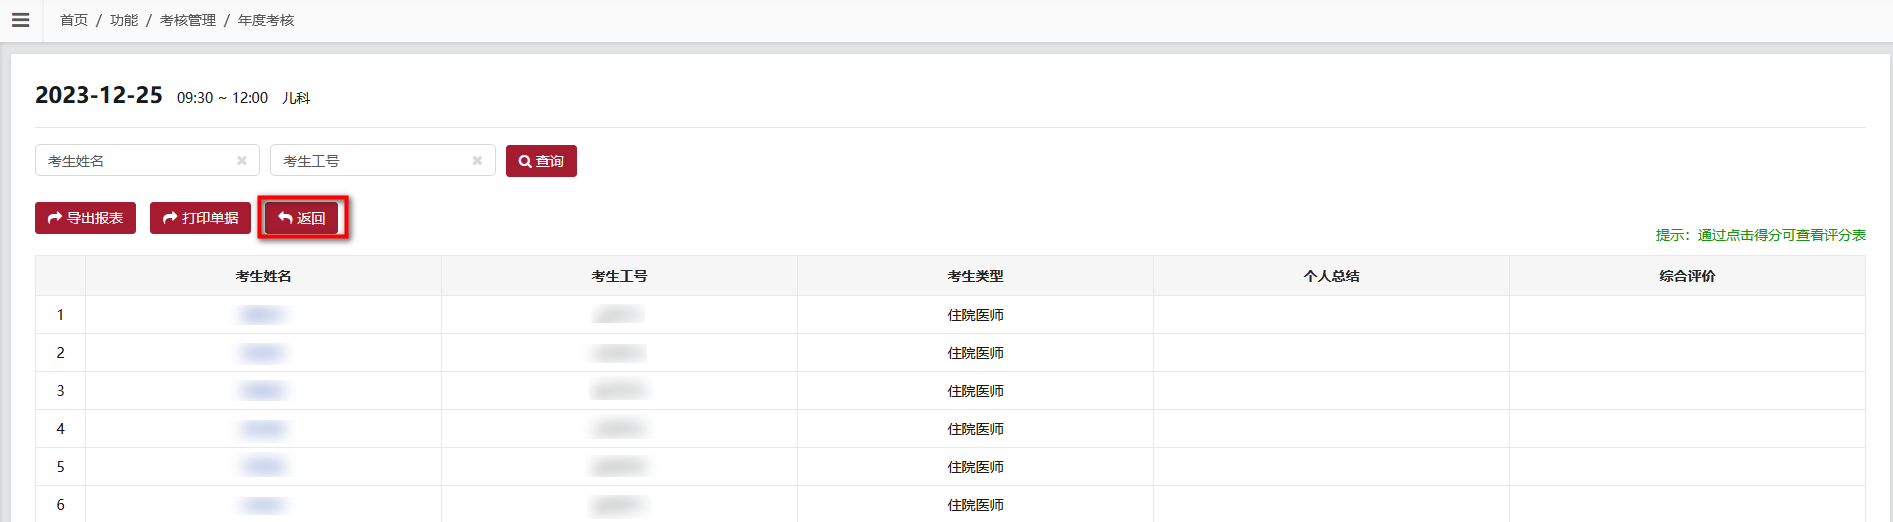Click 打印单据 to print documents
This screenshot has height=522, width=1893.
[x=200, y=218]
